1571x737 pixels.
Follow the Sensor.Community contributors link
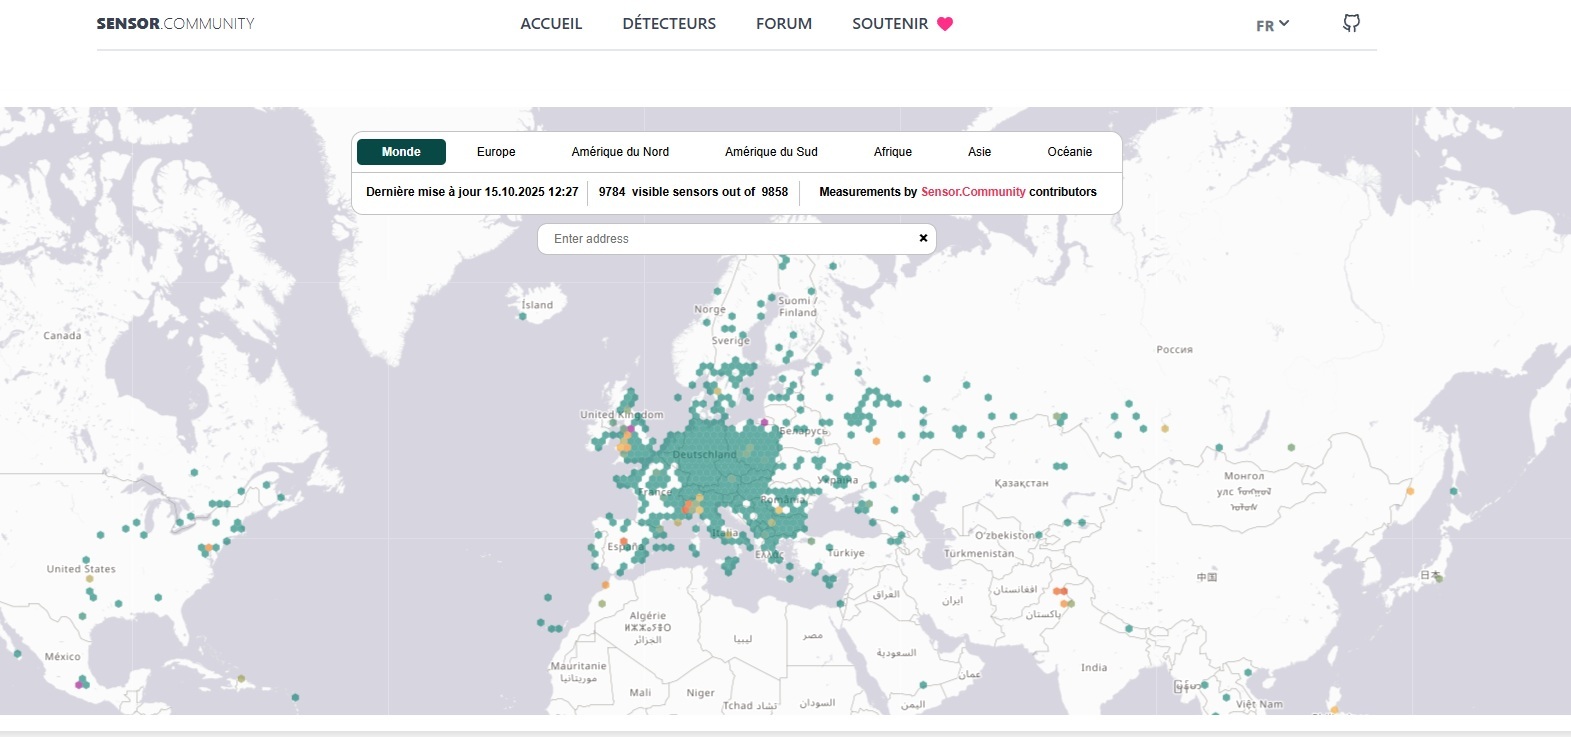[973, 192]
